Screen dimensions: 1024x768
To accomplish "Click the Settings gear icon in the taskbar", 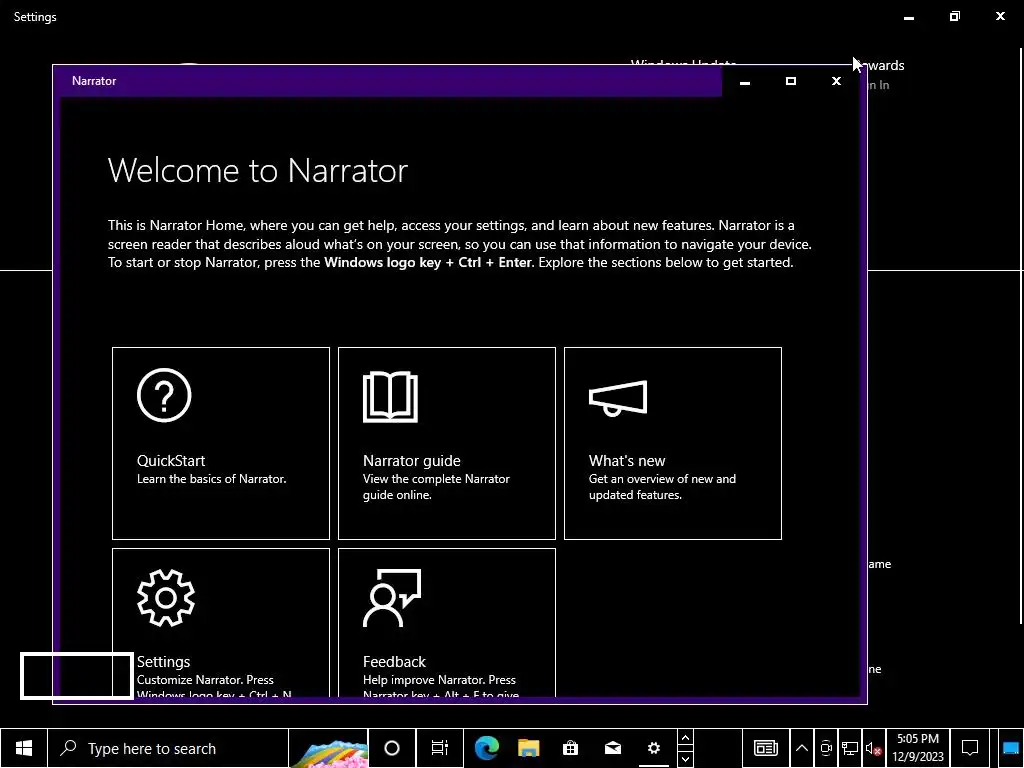I will (x=654, y=748).
